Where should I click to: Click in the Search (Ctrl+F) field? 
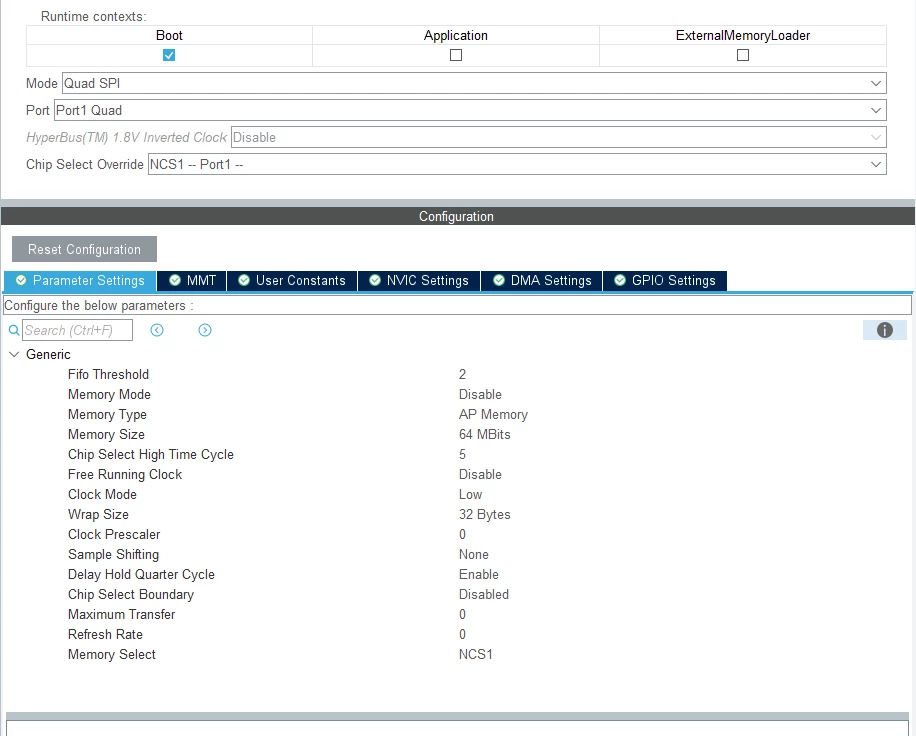77,330
